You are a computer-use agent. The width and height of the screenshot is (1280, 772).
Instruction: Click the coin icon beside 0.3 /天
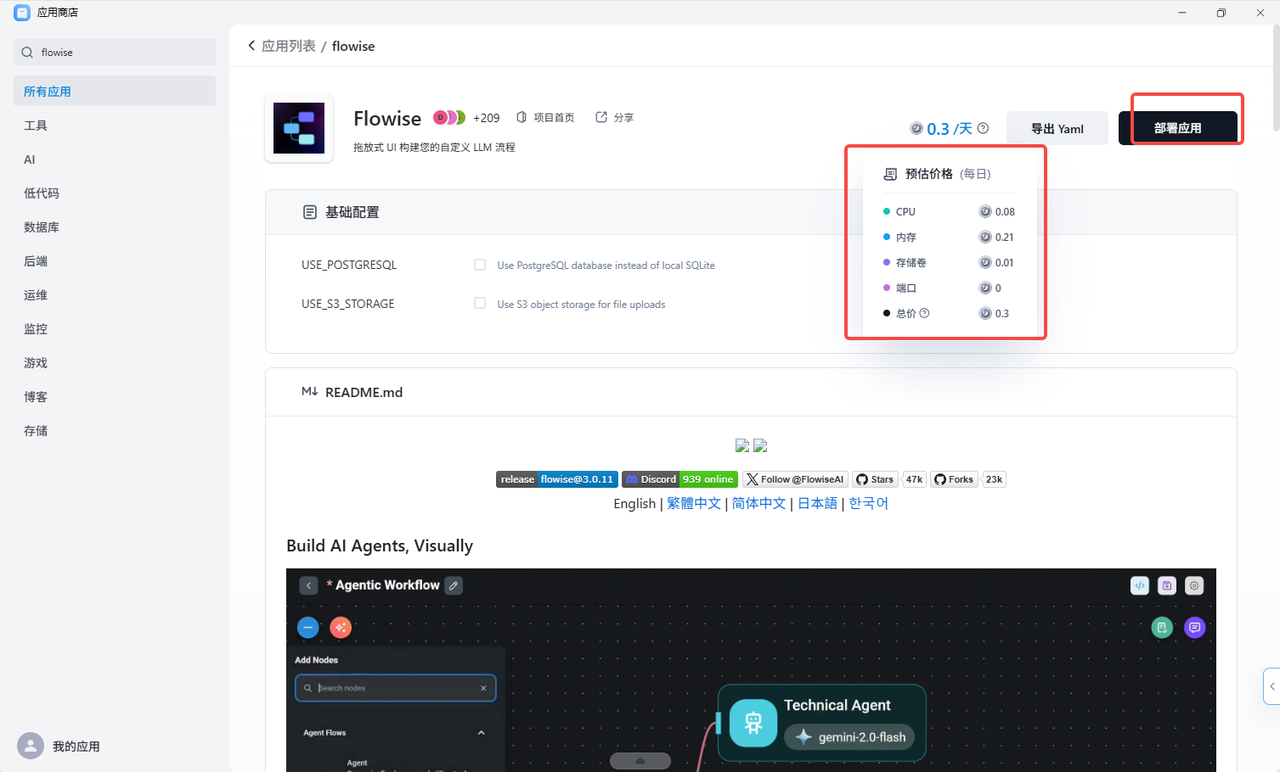point(916,129)
